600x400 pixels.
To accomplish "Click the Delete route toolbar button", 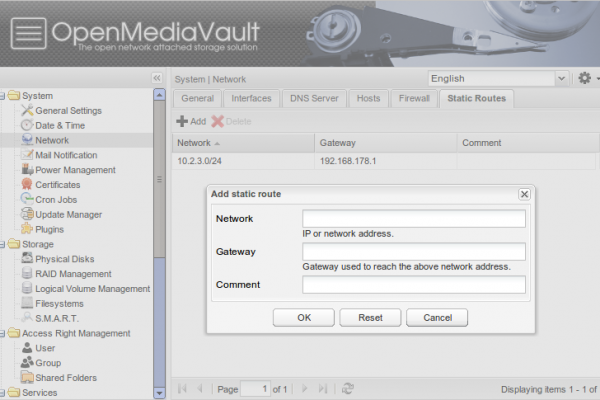I will pyautogui.click(x=231, y=121).
